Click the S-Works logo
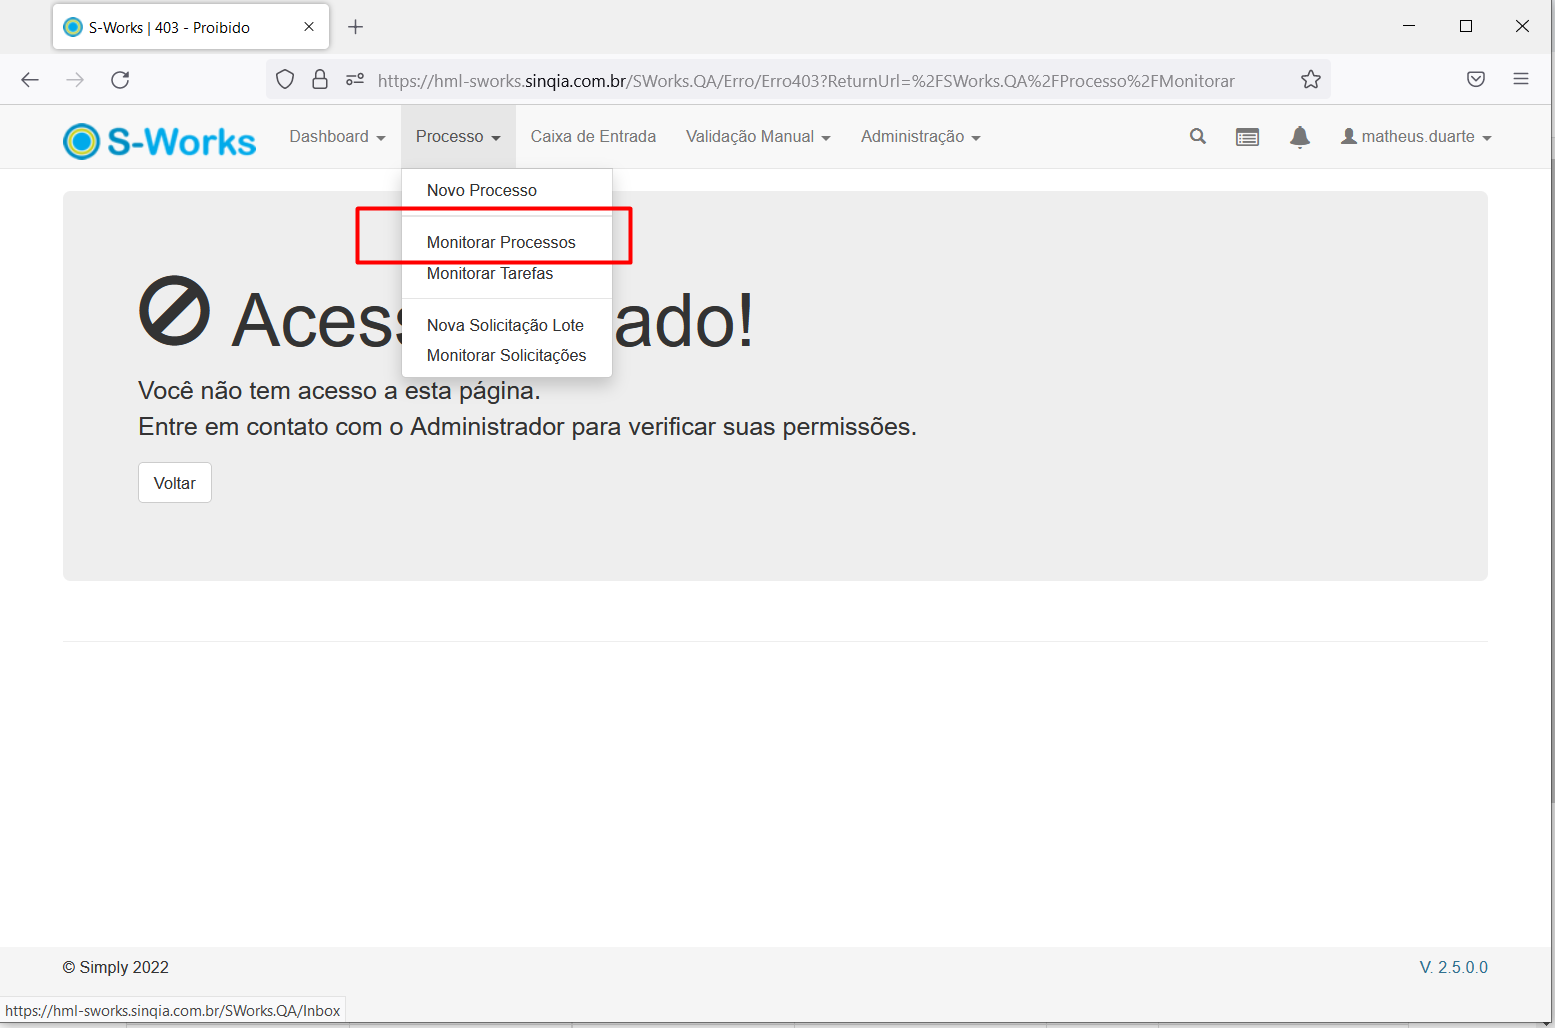Viewport: 1555px width, 1028px height. point(159,141)
